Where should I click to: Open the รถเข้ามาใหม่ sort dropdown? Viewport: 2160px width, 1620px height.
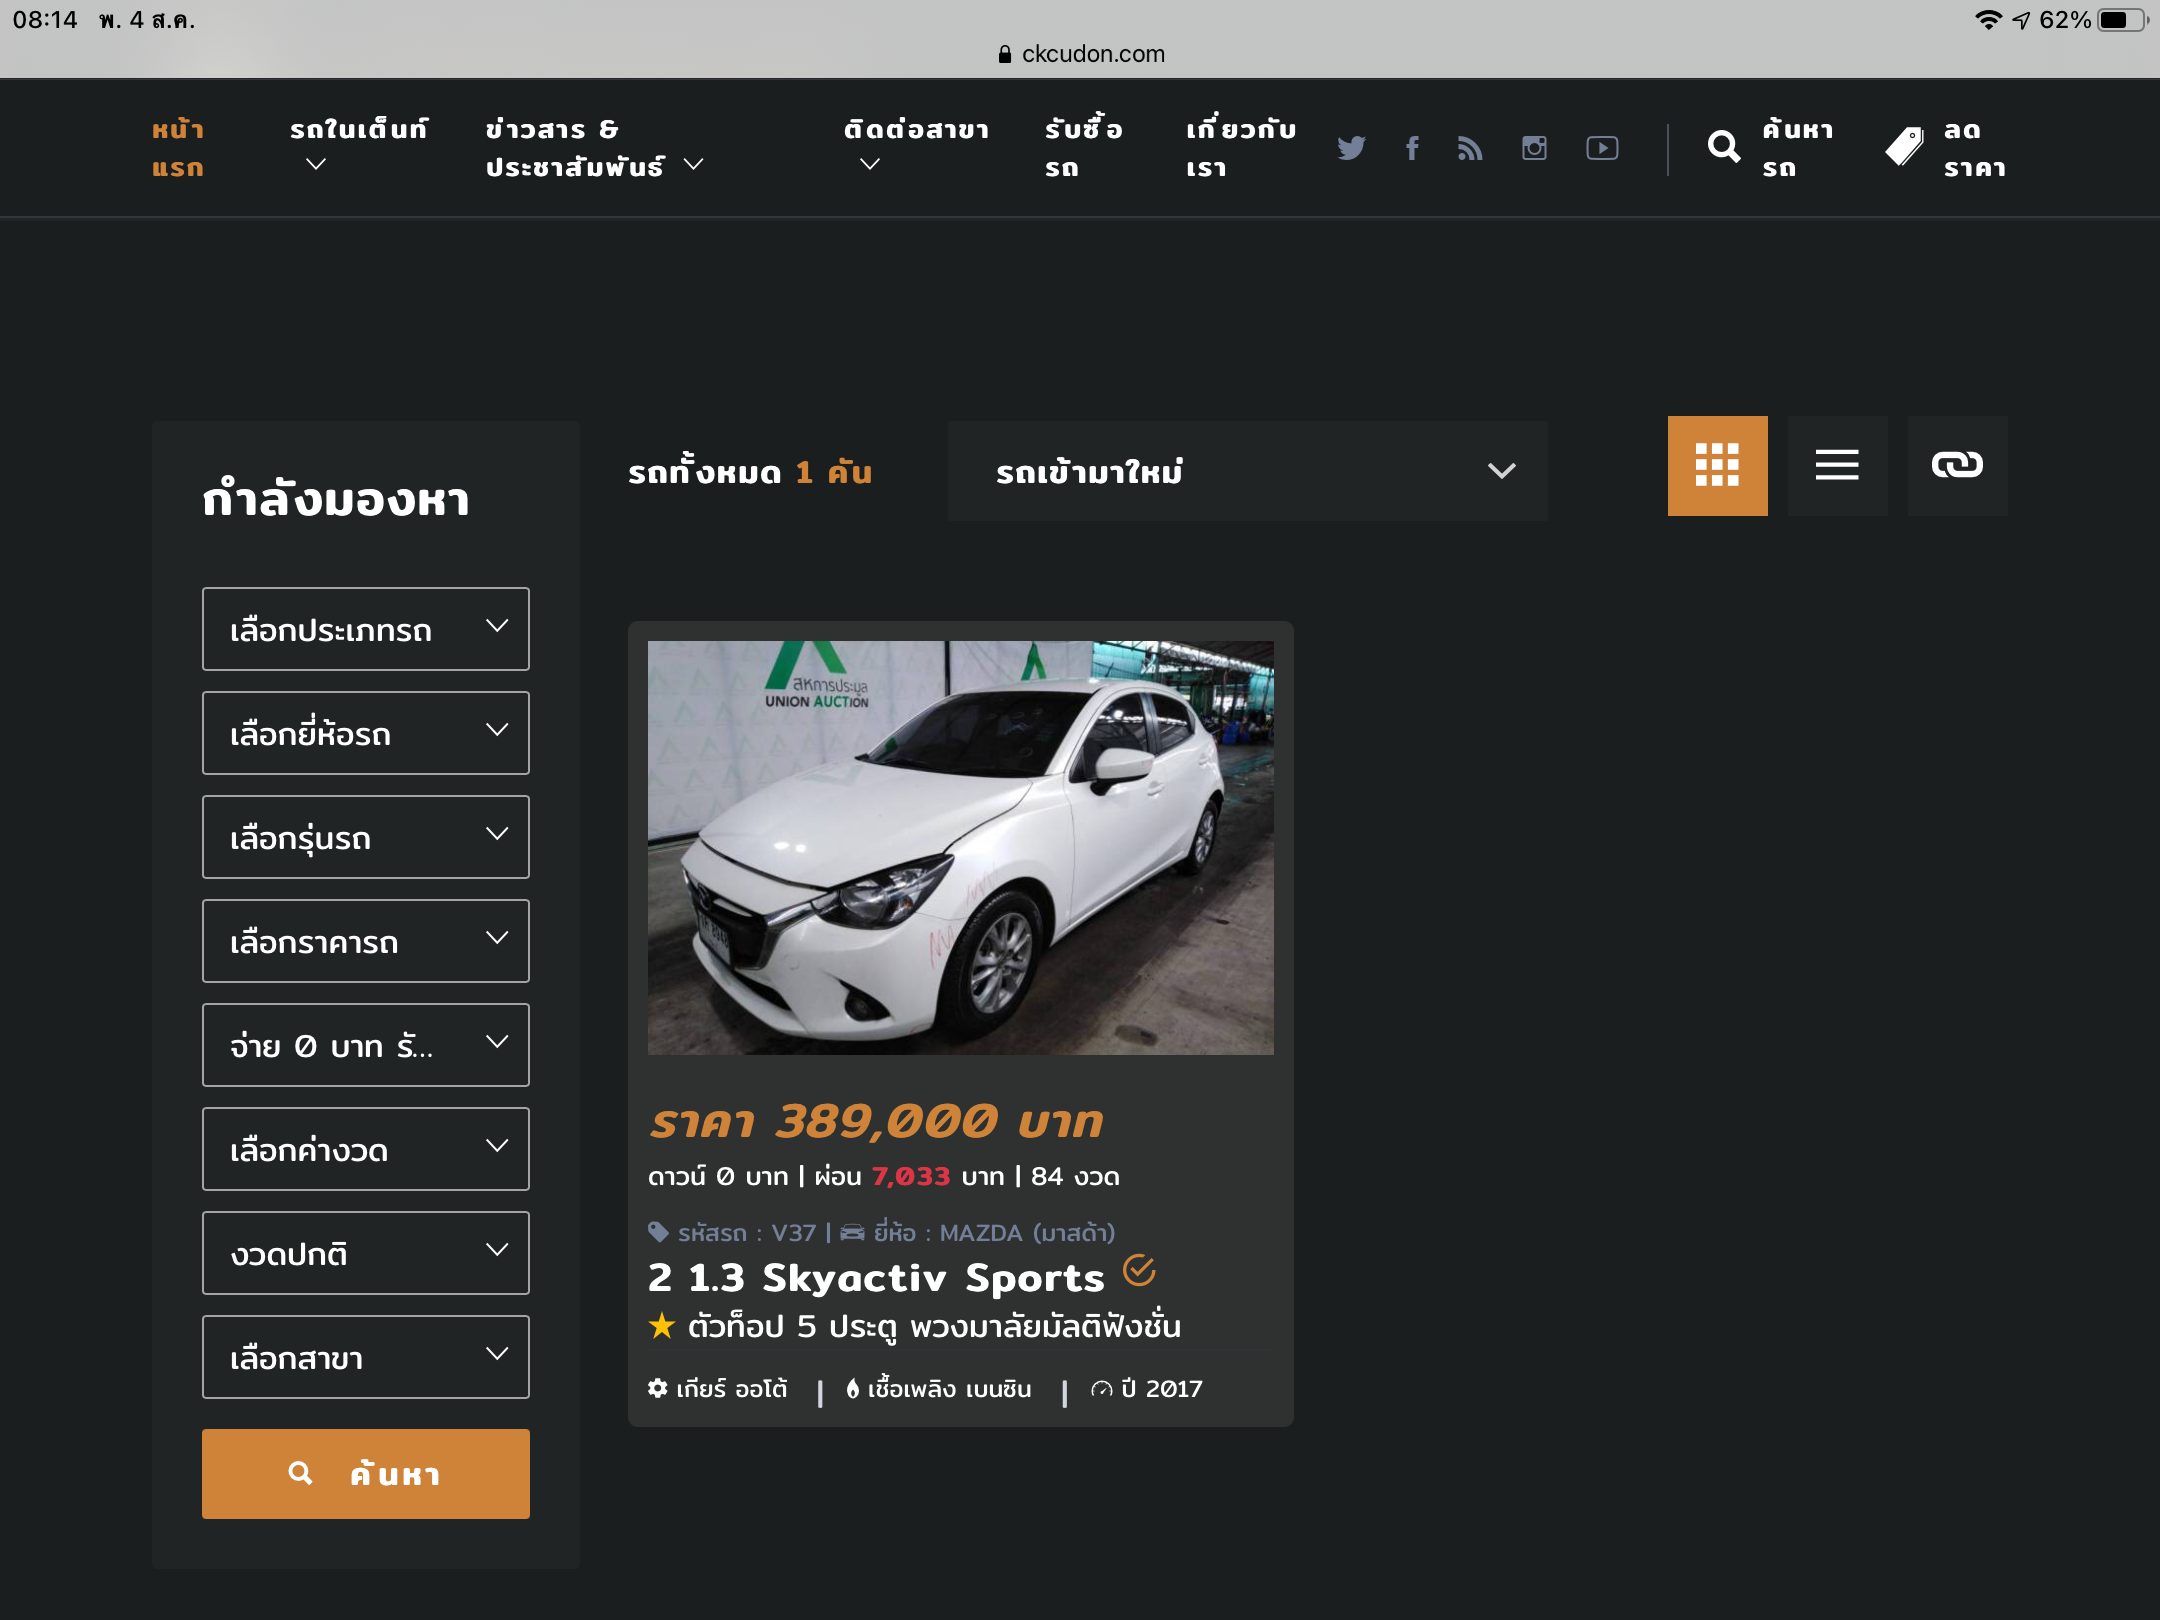(x=1247, y=471)
